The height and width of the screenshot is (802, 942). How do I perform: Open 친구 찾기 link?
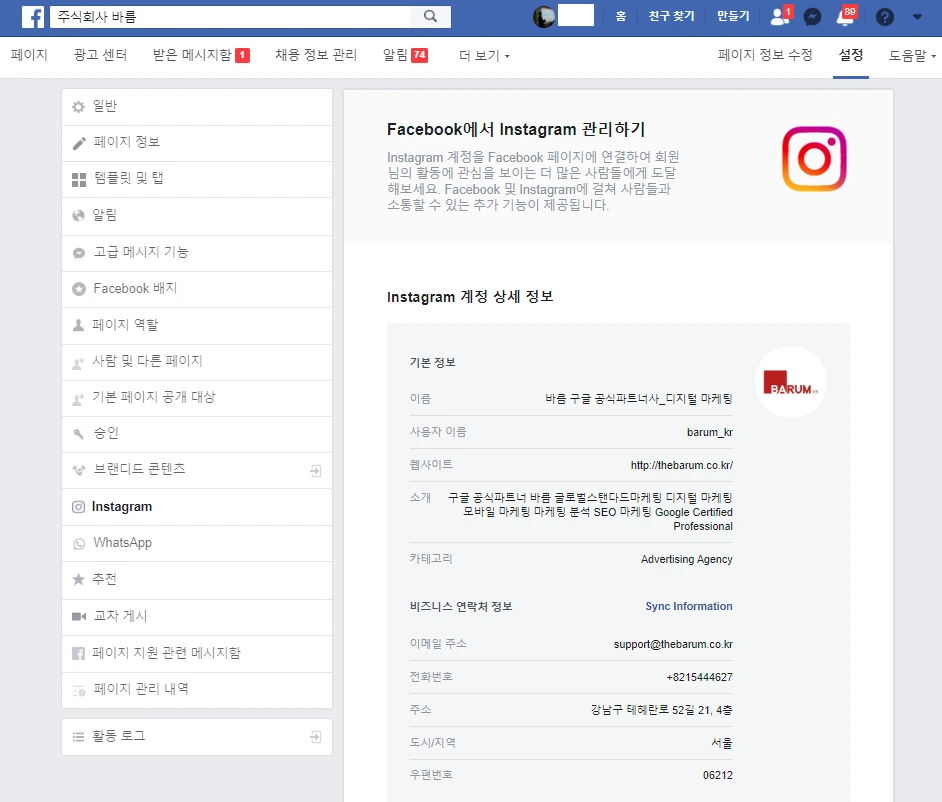[671, 16]
